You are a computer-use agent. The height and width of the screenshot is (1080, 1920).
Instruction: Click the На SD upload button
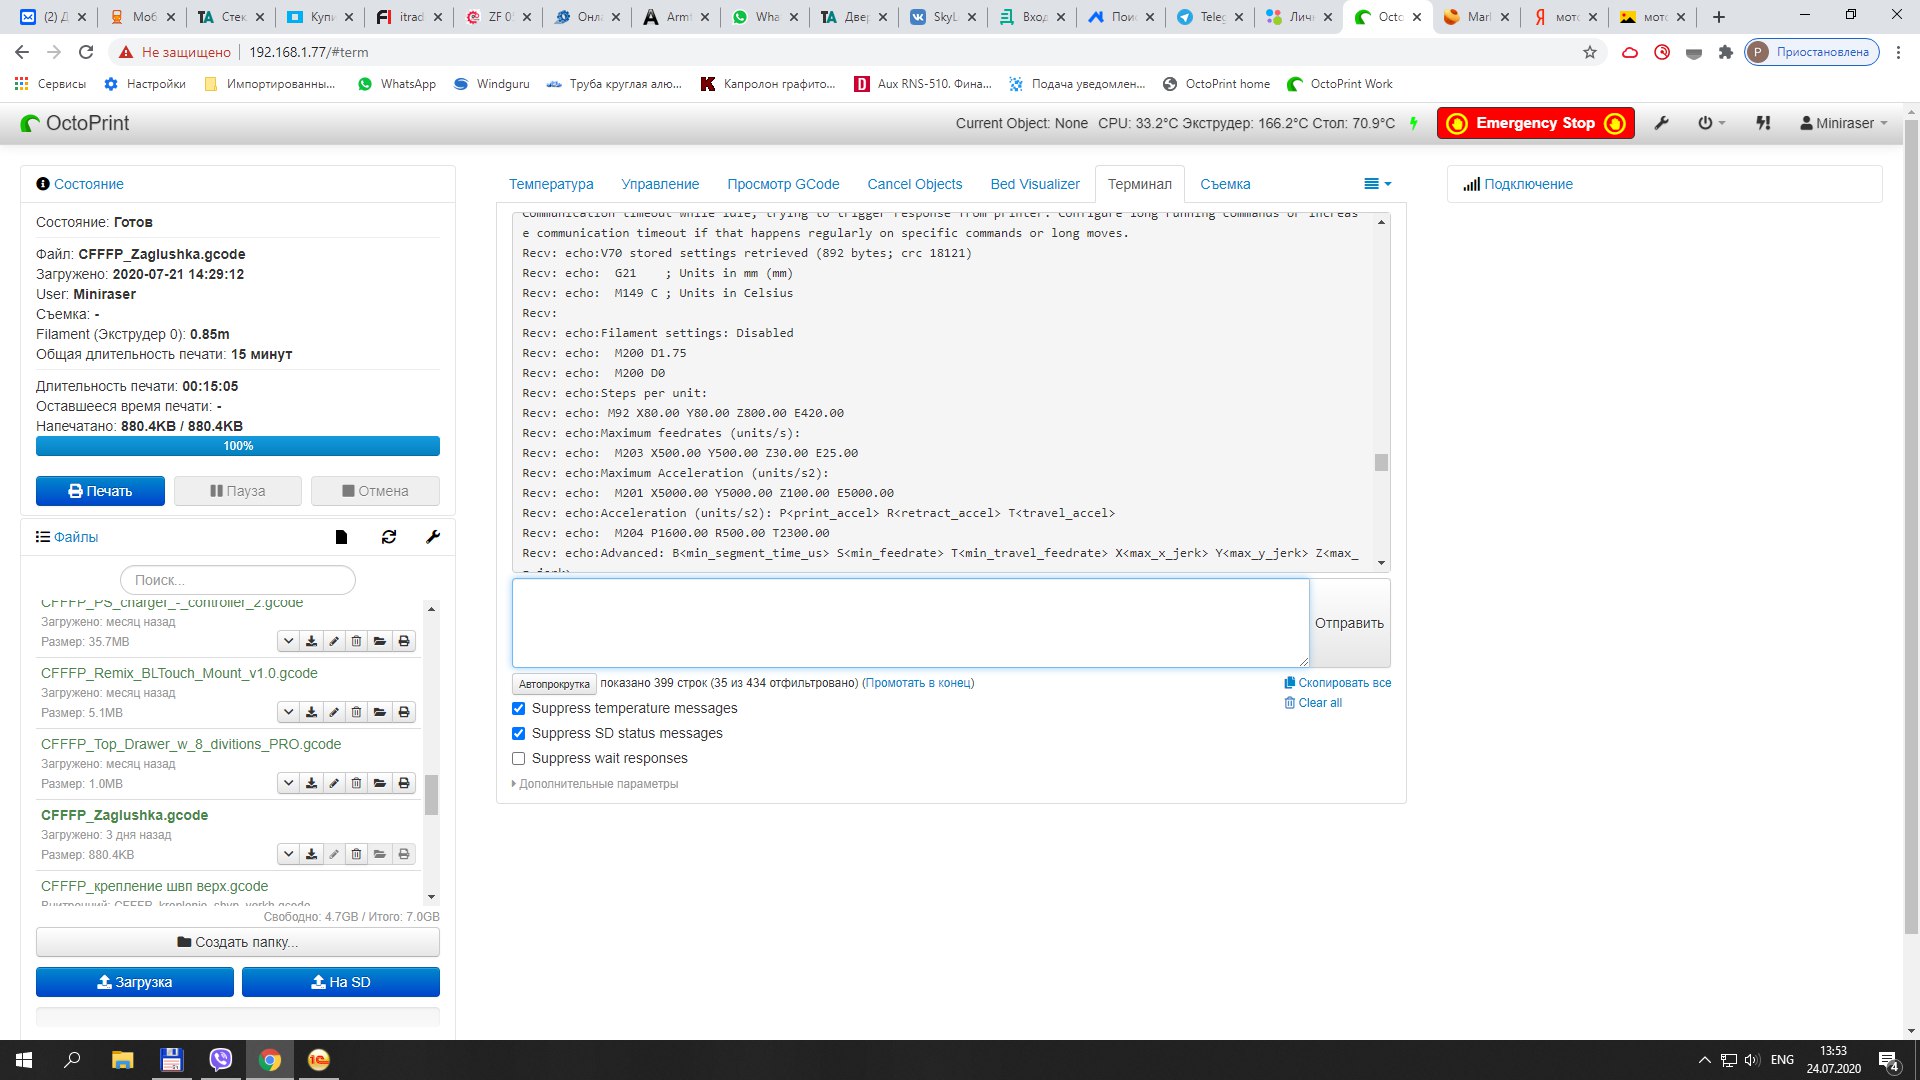coord(341,982)
